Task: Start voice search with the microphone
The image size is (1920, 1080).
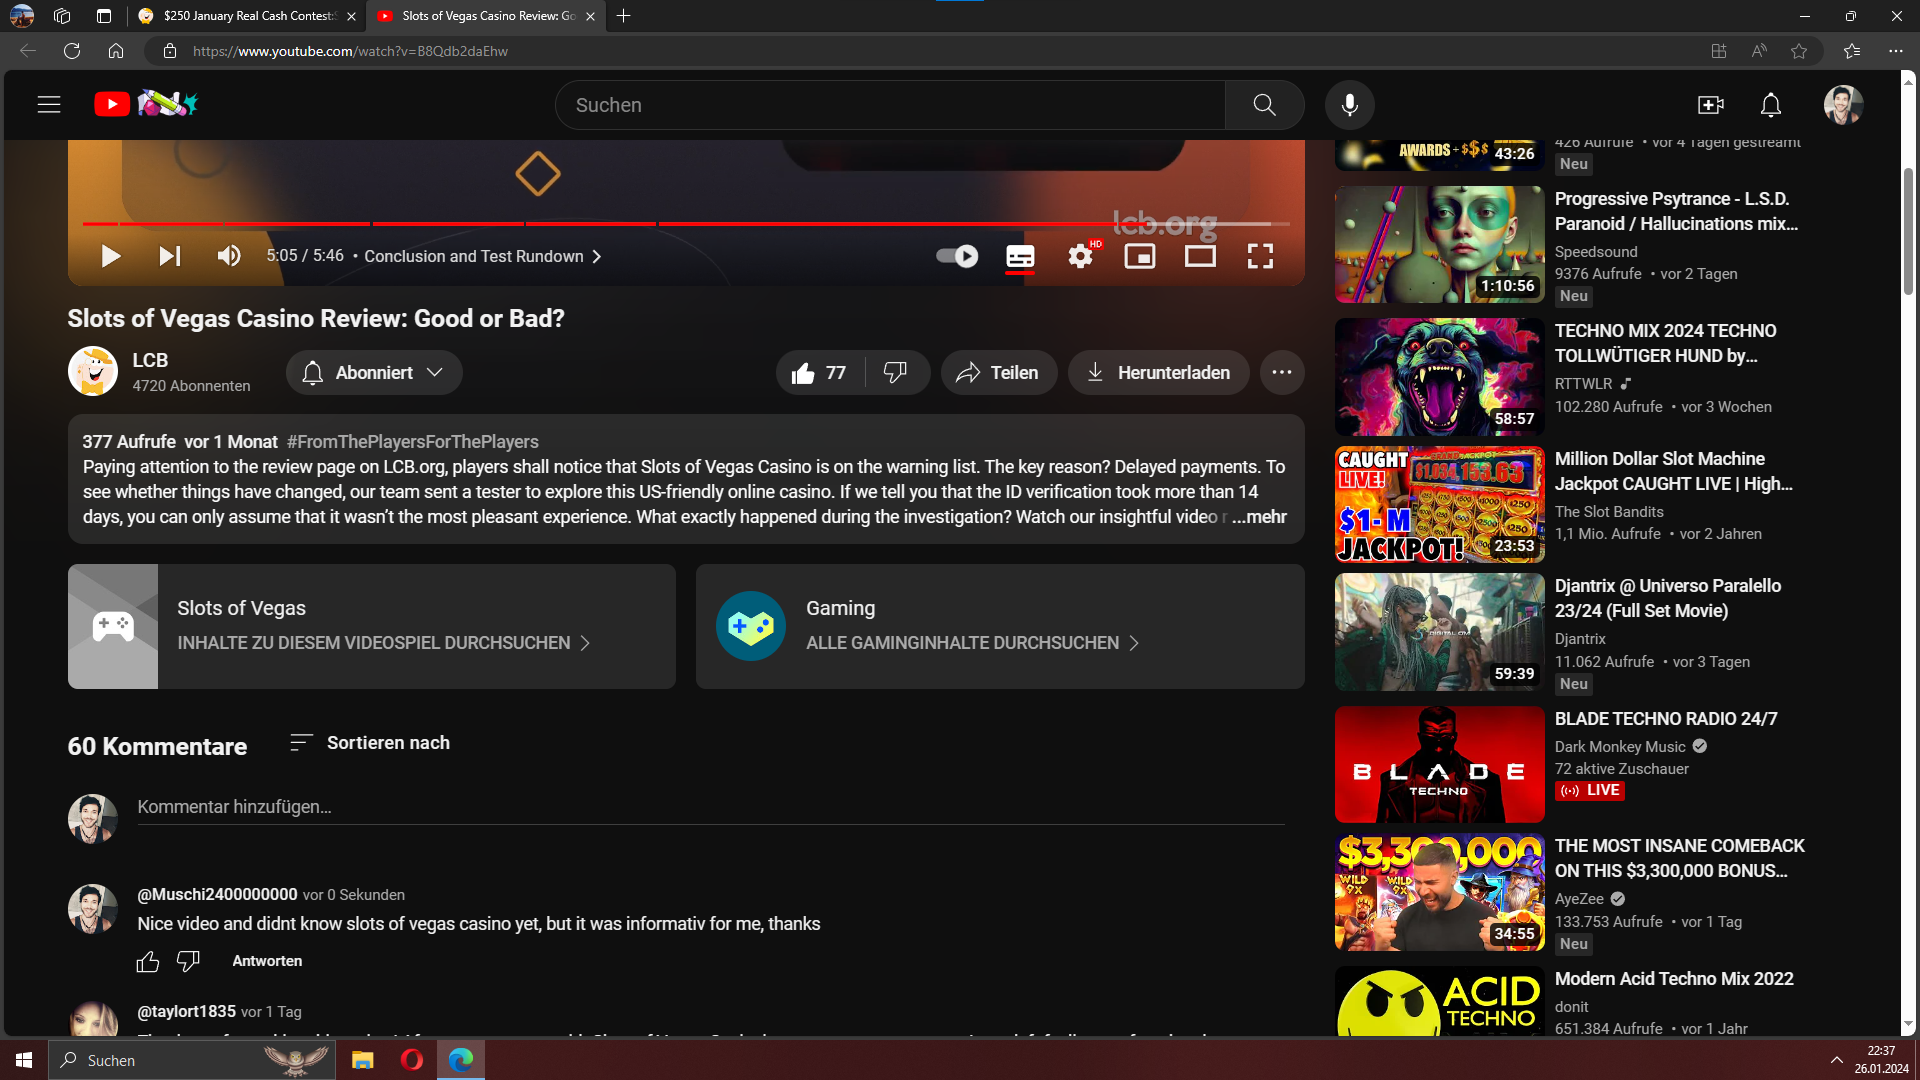Action: coord(1350,105)
